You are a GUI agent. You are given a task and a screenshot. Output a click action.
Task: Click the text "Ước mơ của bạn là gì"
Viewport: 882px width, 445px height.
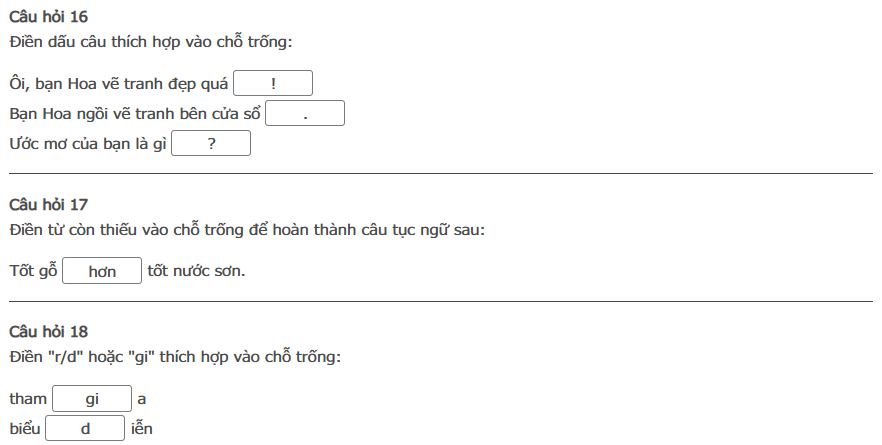point(88,145)
